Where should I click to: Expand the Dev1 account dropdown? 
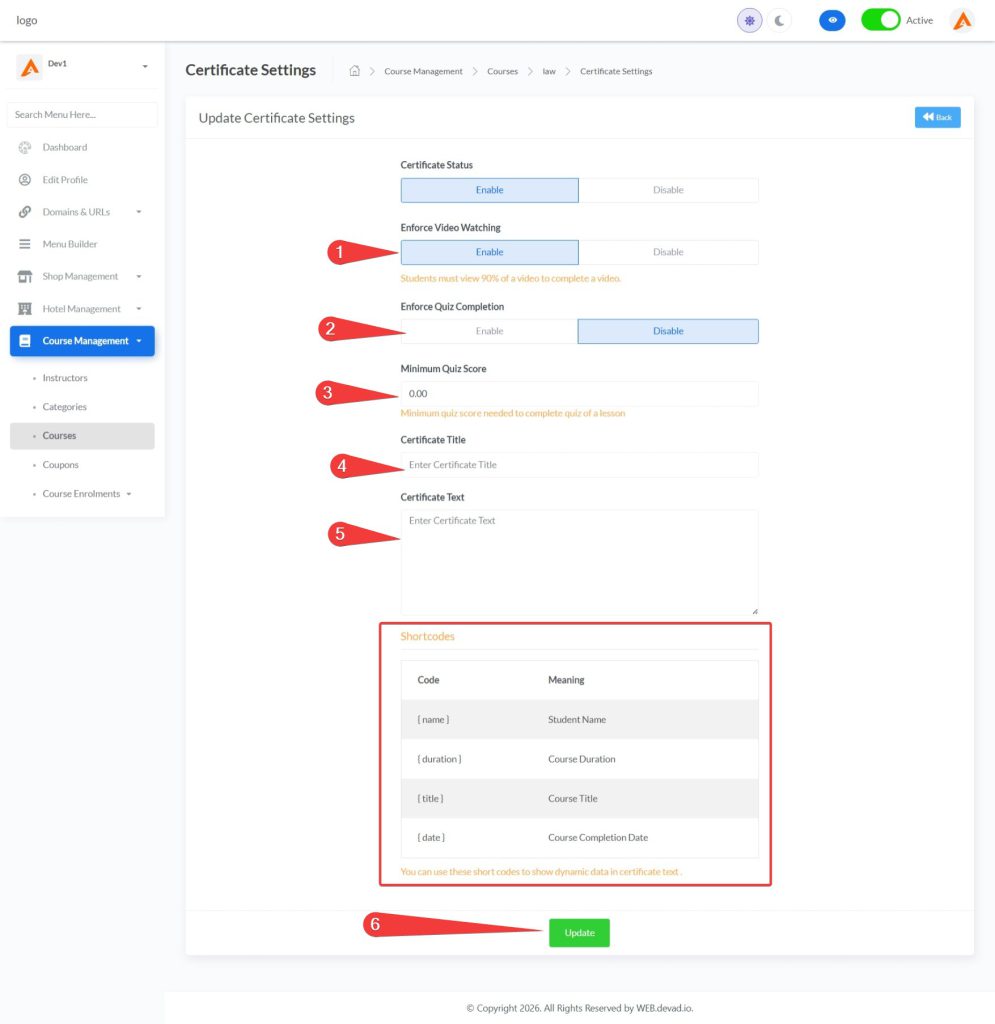(144, 67)
